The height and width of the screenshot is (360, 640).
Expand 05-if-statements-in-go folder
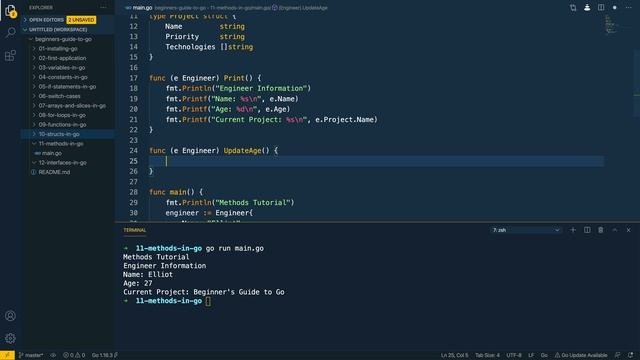pos(68,87)
